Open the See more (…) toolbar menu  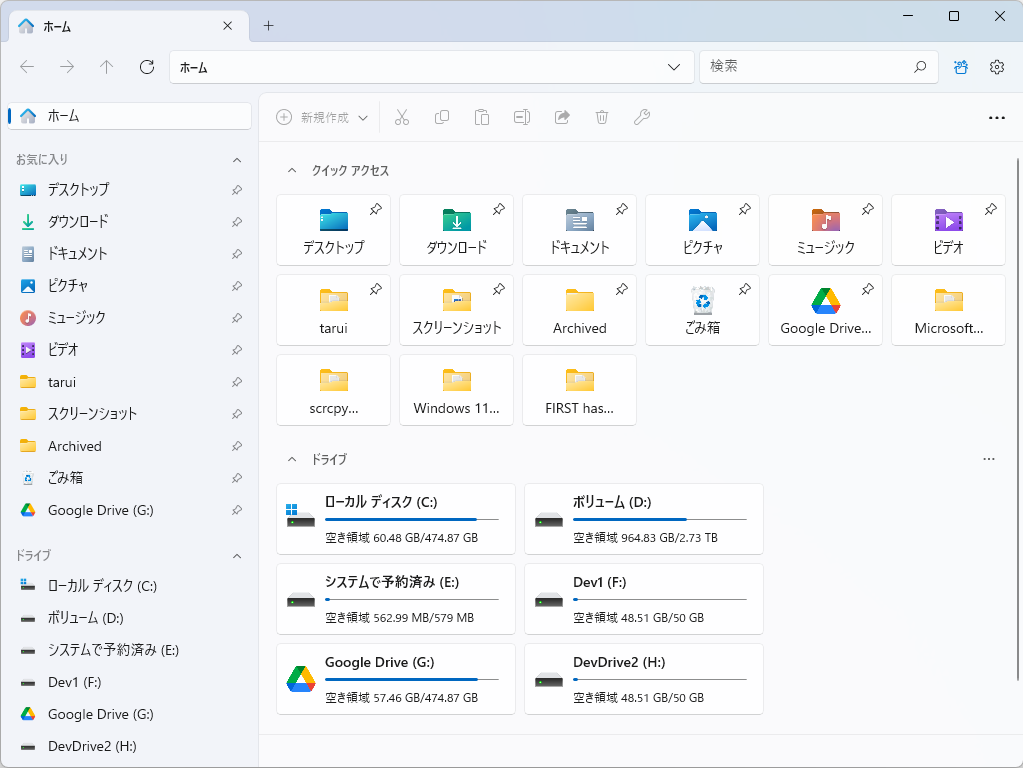[996, 116]
